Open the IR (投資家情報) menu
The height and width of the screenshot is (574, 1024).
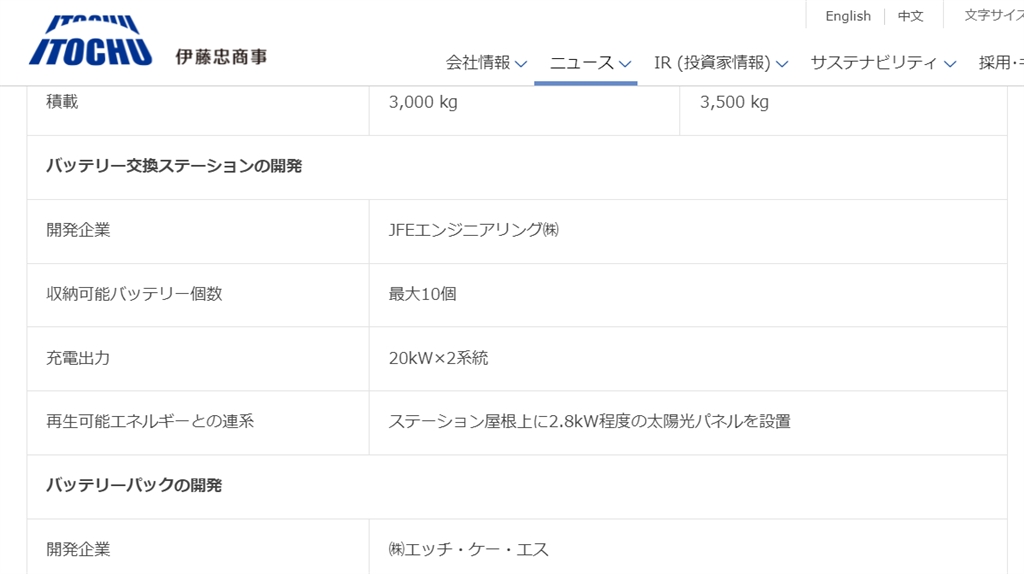tap(712, 63)
